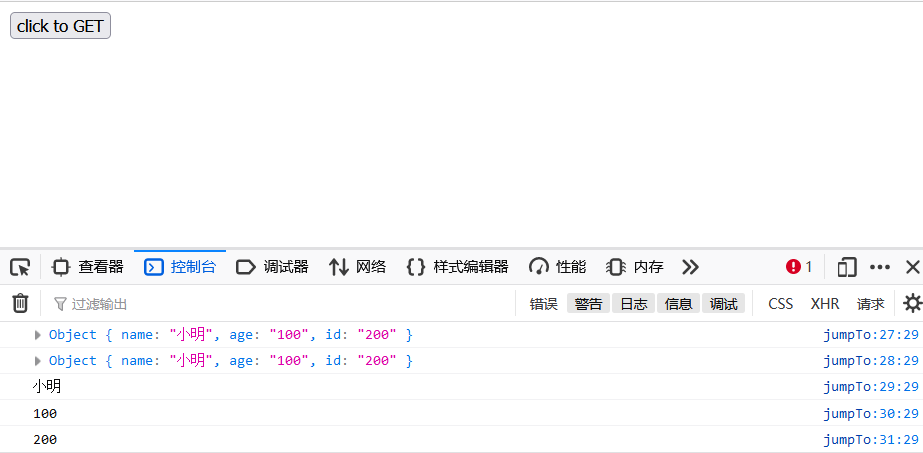This screenshot has width=923, height=453.
Task: Open the devtools three-dot menu
Action: pos(879,268)
